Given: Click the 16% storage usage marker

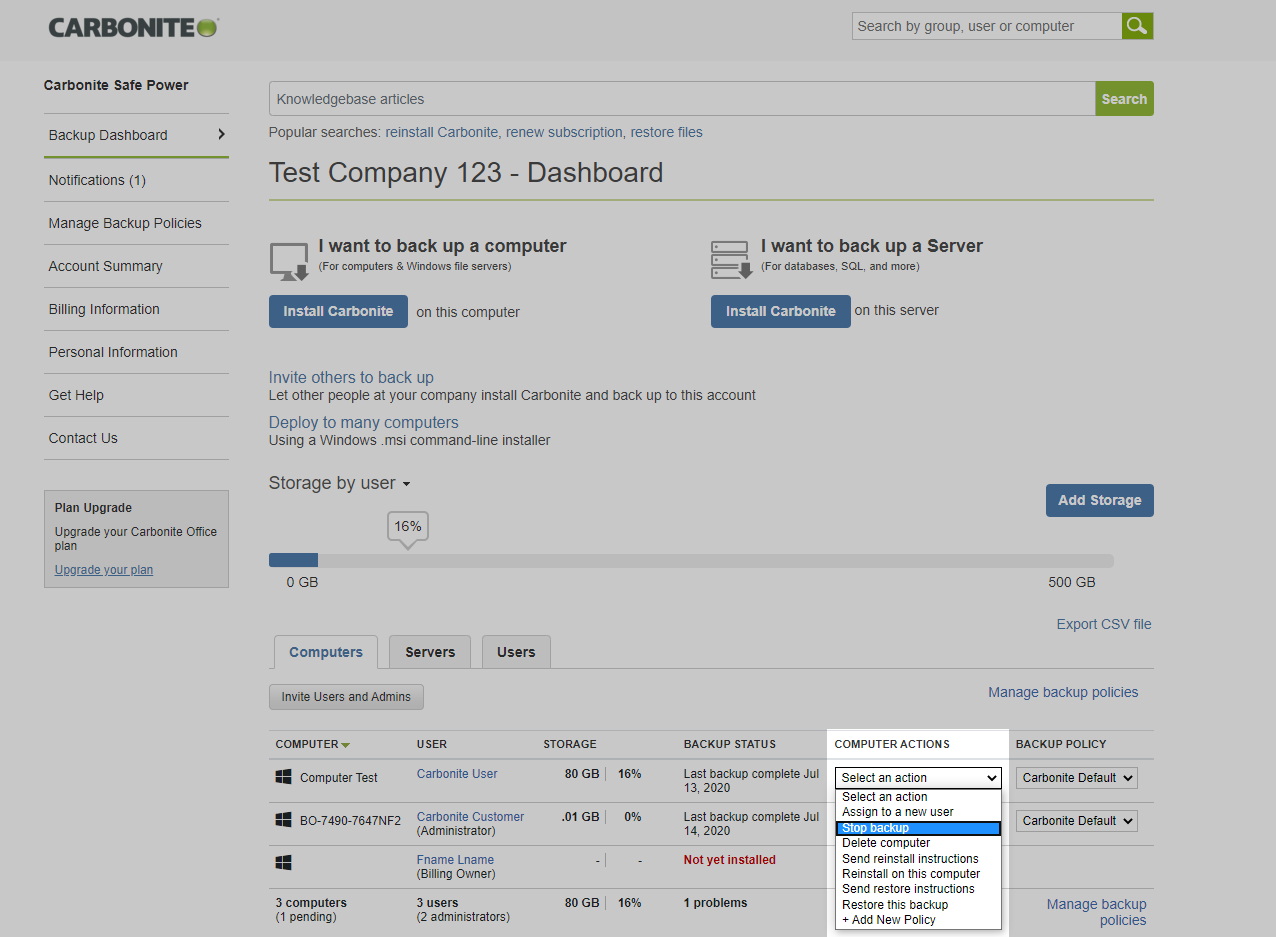Looking at the screenshot, I should (x=407, y=527).
